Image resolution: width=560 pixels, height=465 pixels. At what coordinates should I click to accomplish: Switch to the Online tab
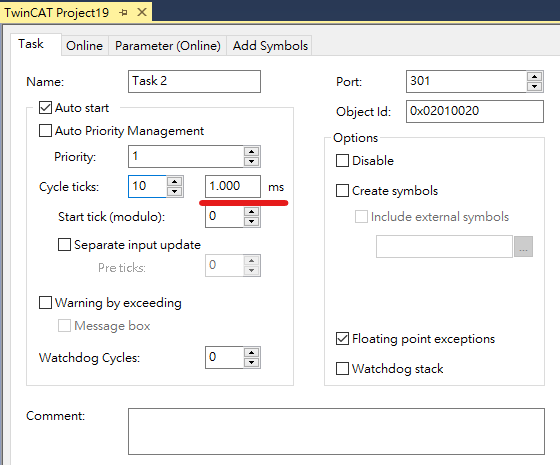pos(85,46)
